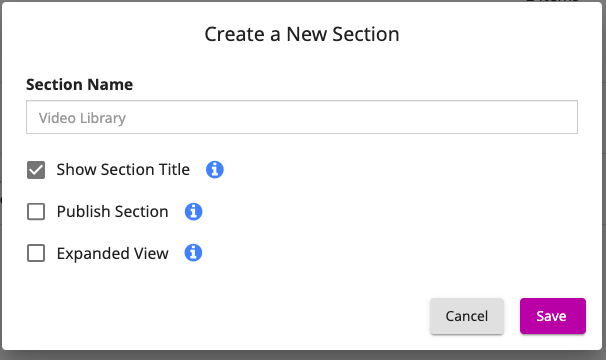
Task: Cancel creating the new section
Action: tap(466, 316)
